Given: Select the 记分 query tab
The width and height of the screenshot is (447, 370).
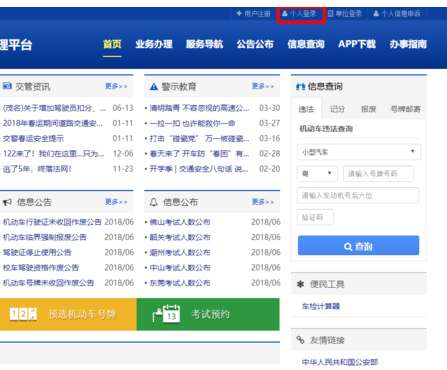Looking at the screenshot, I should coord(337,109).
